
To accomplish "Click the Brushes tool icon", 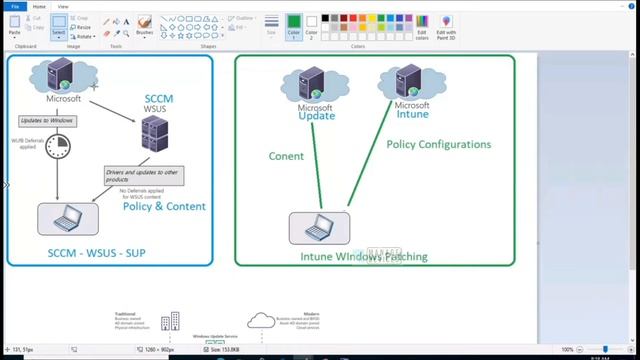I will [x=144, y=22].
